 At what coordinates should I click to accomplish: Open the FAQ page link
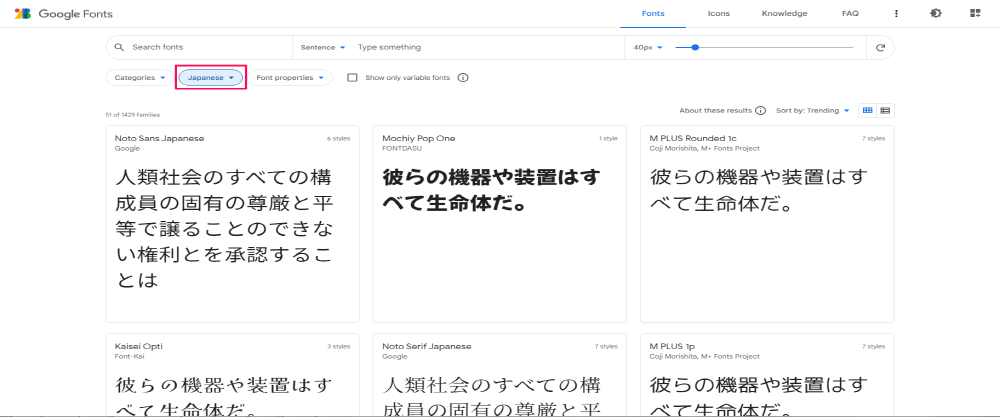click(850, 14)
